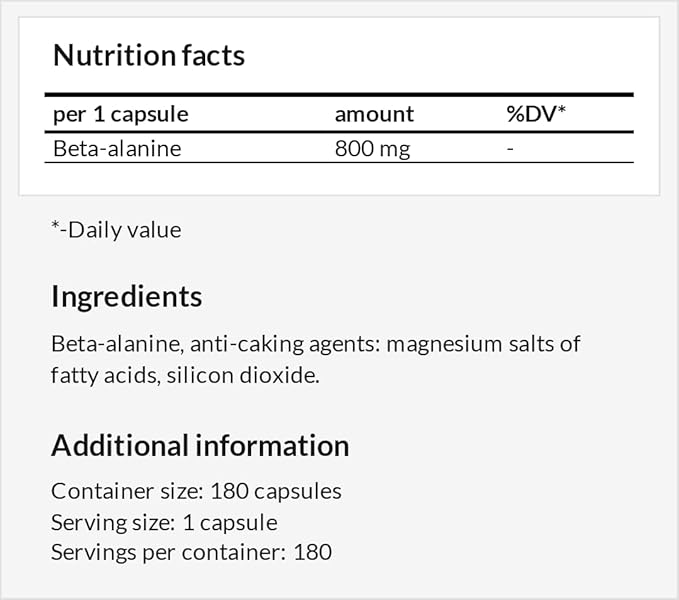The height and width of the screenshot is (600, 679).
Task: Select the "Container size: 180 capsules" line
Action: [196, 491]
